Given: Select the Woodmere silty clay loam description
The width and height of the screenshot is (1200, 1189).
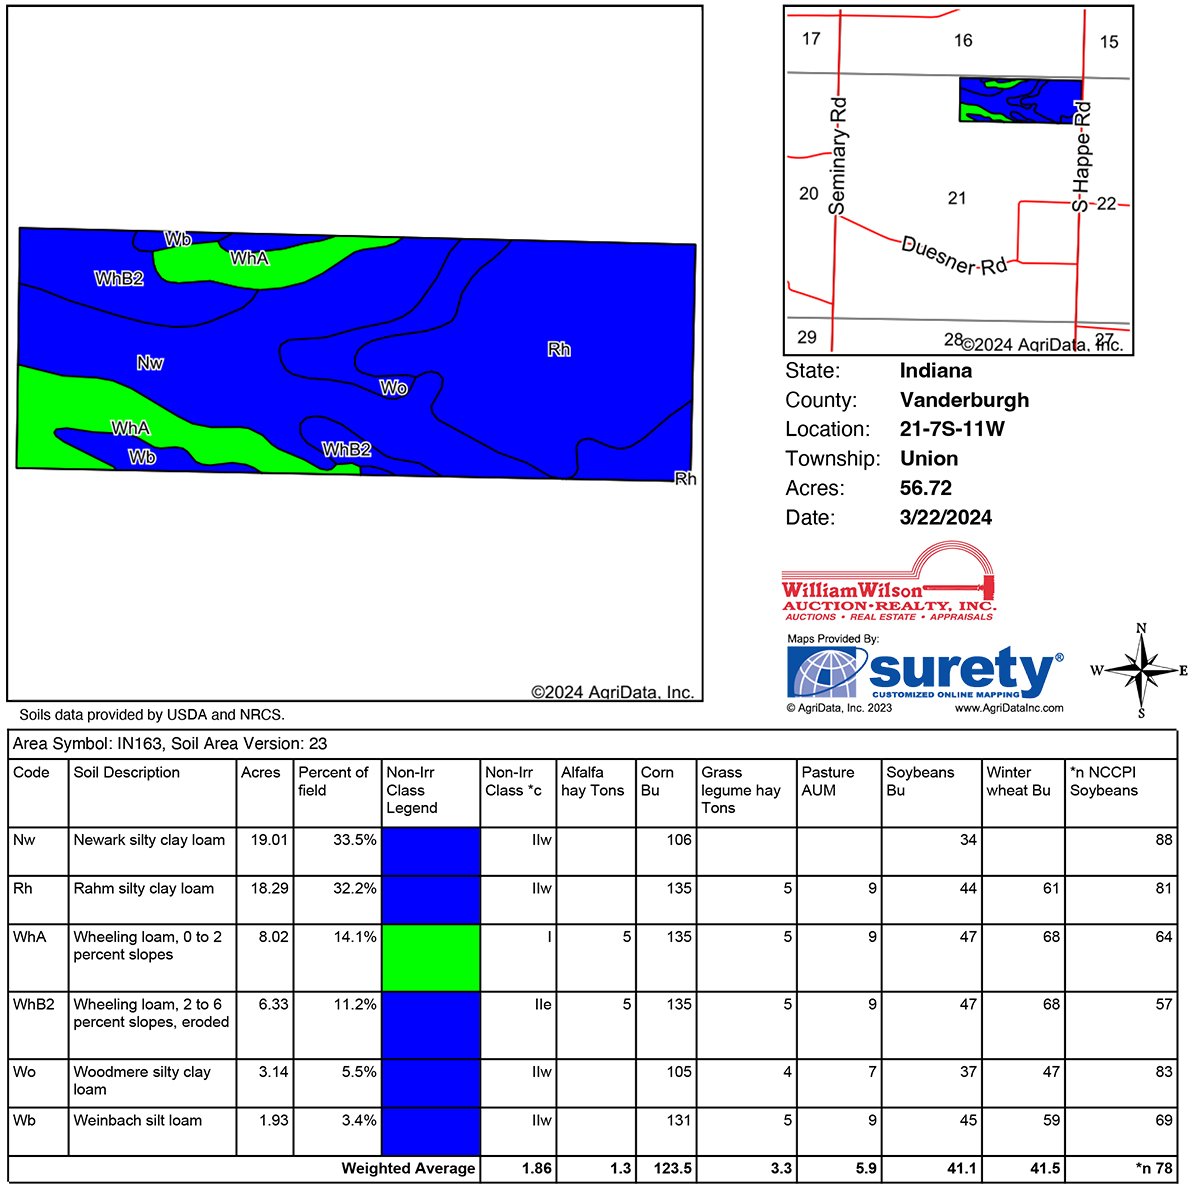Looking at the screenshot, I should [142, 1080].
